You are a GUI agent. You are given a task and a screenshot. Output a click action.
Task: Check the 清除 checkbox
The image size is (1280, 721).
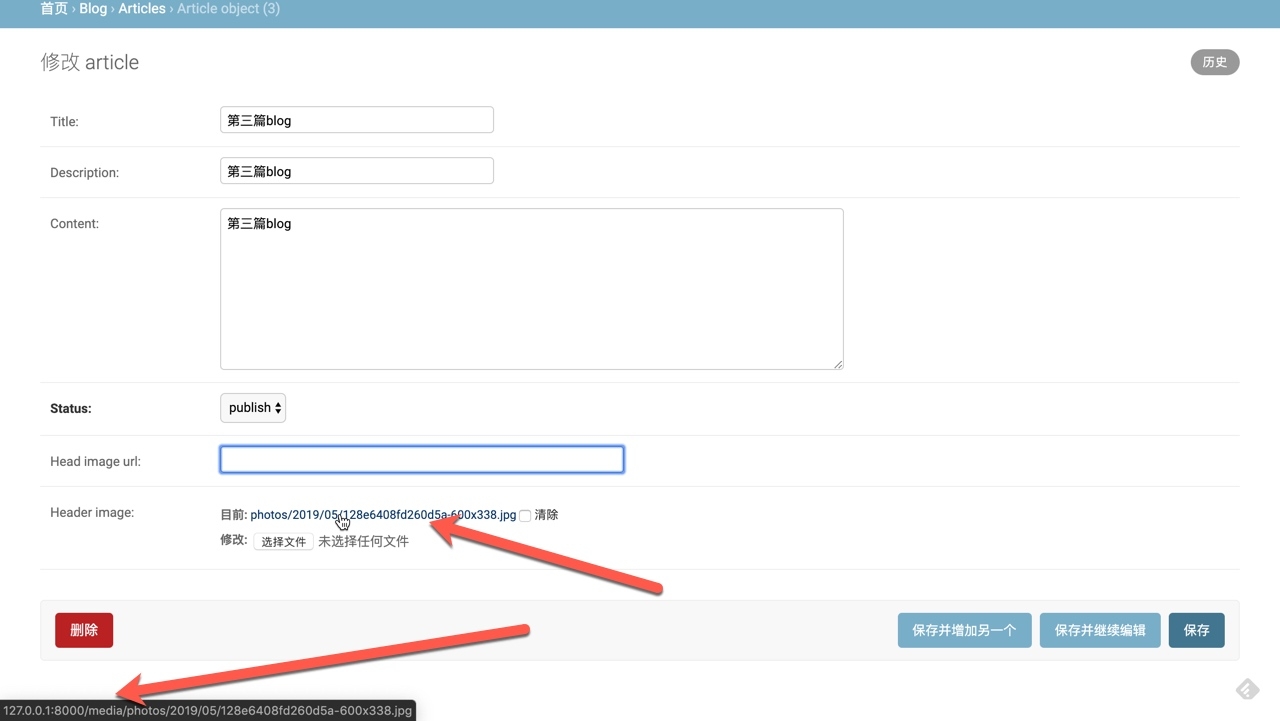click(x=525, y=516)
